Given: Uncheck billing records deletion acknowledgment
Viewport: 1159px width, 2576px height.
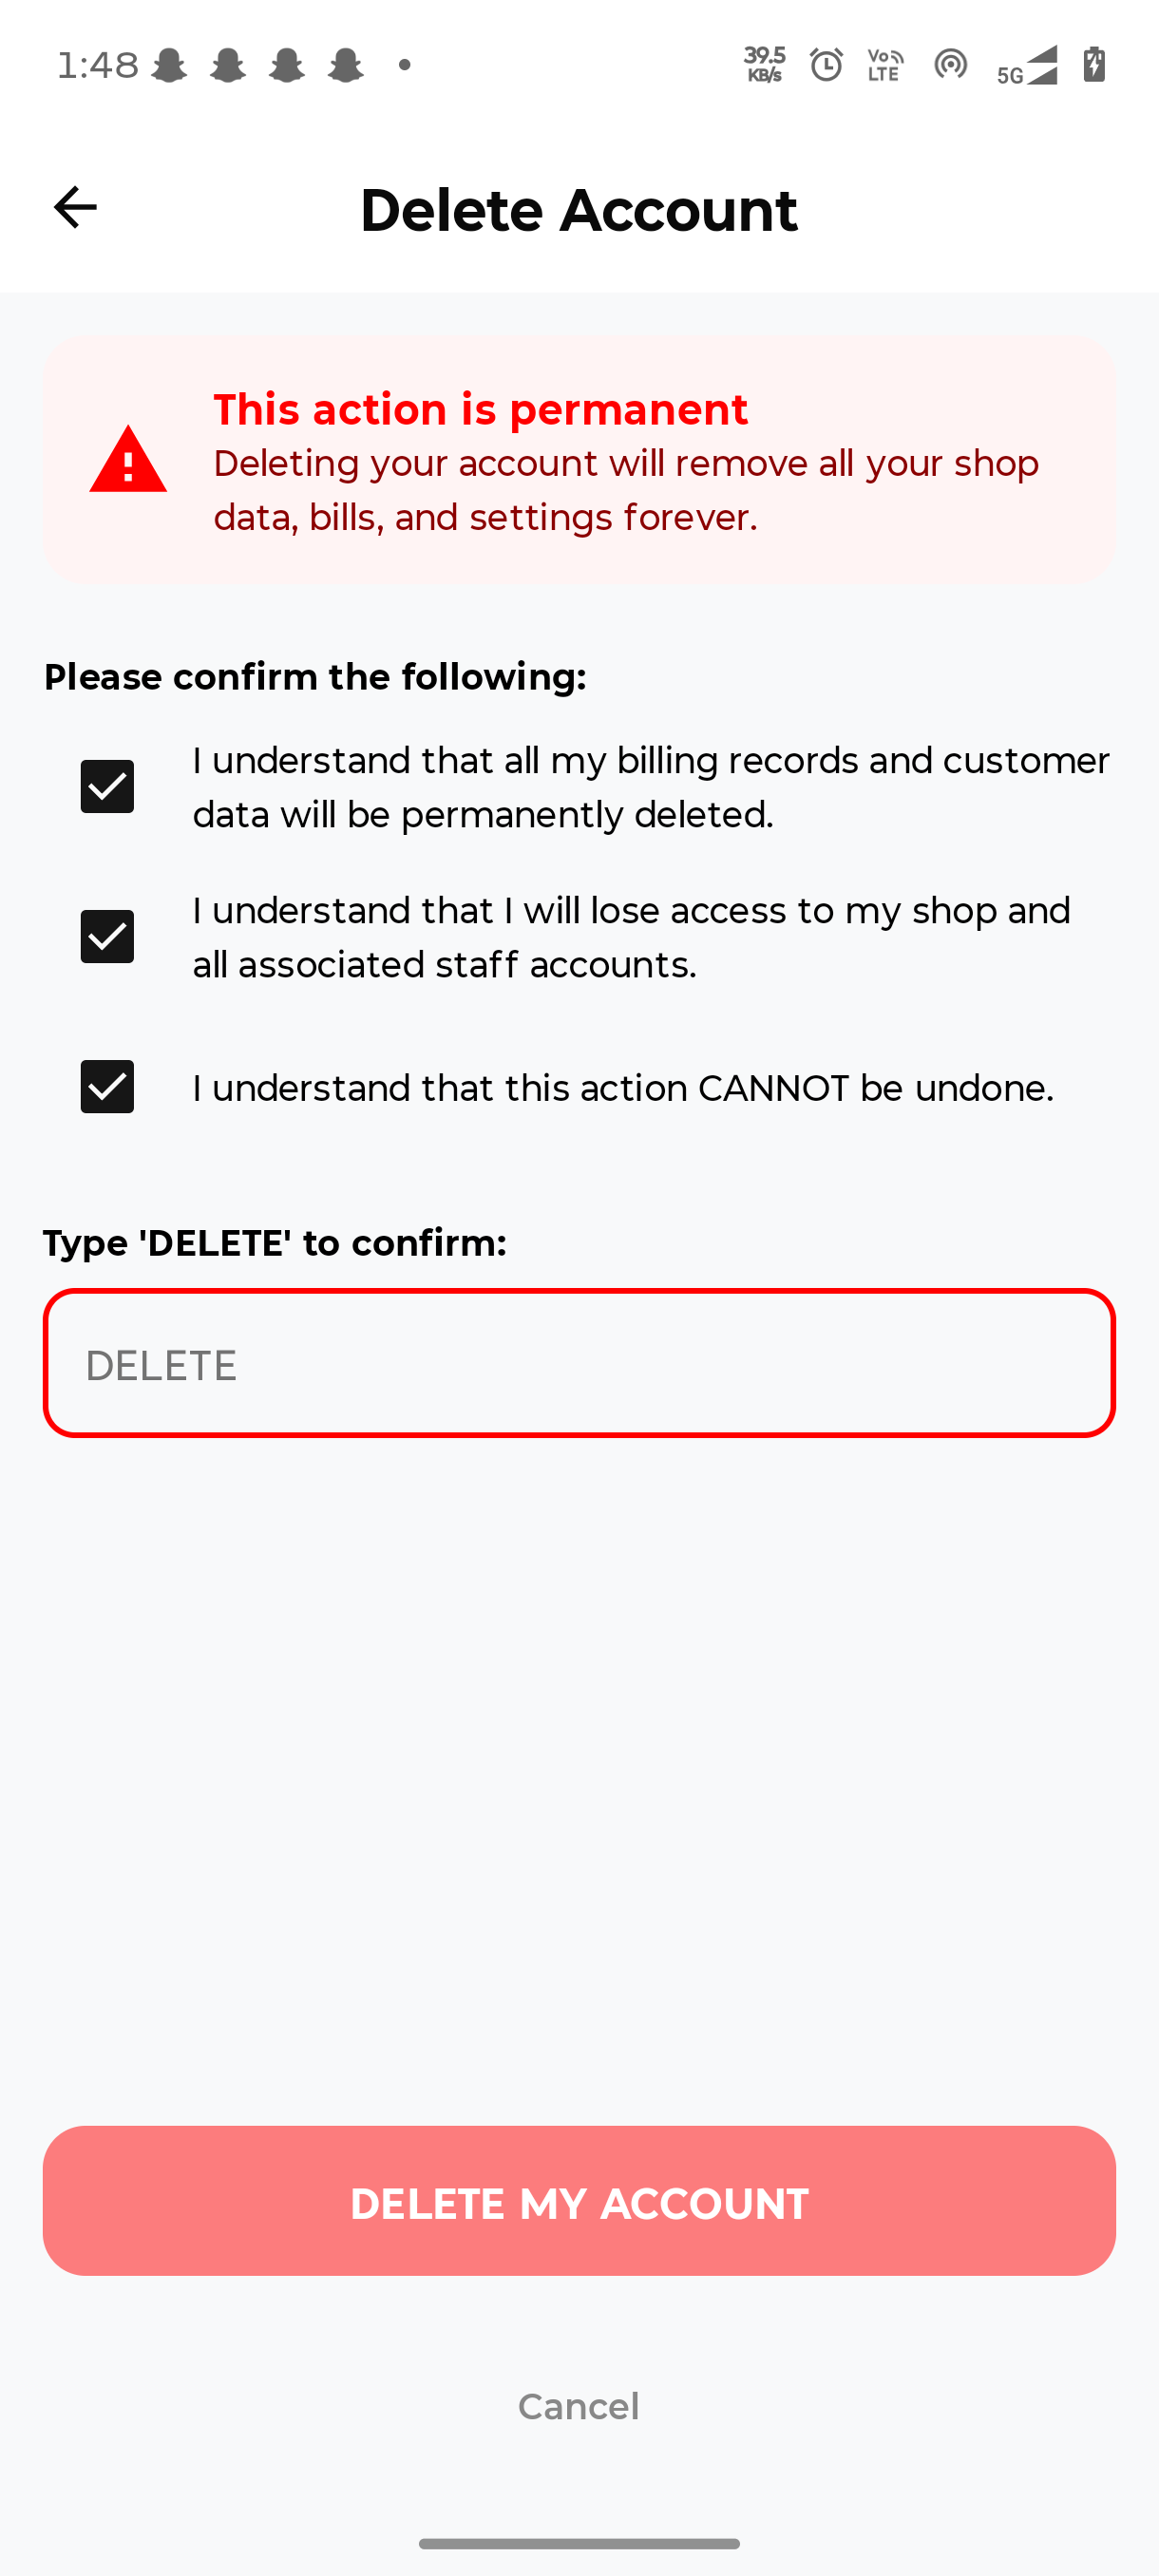Looking at the screenshot, I should [106, 786].
